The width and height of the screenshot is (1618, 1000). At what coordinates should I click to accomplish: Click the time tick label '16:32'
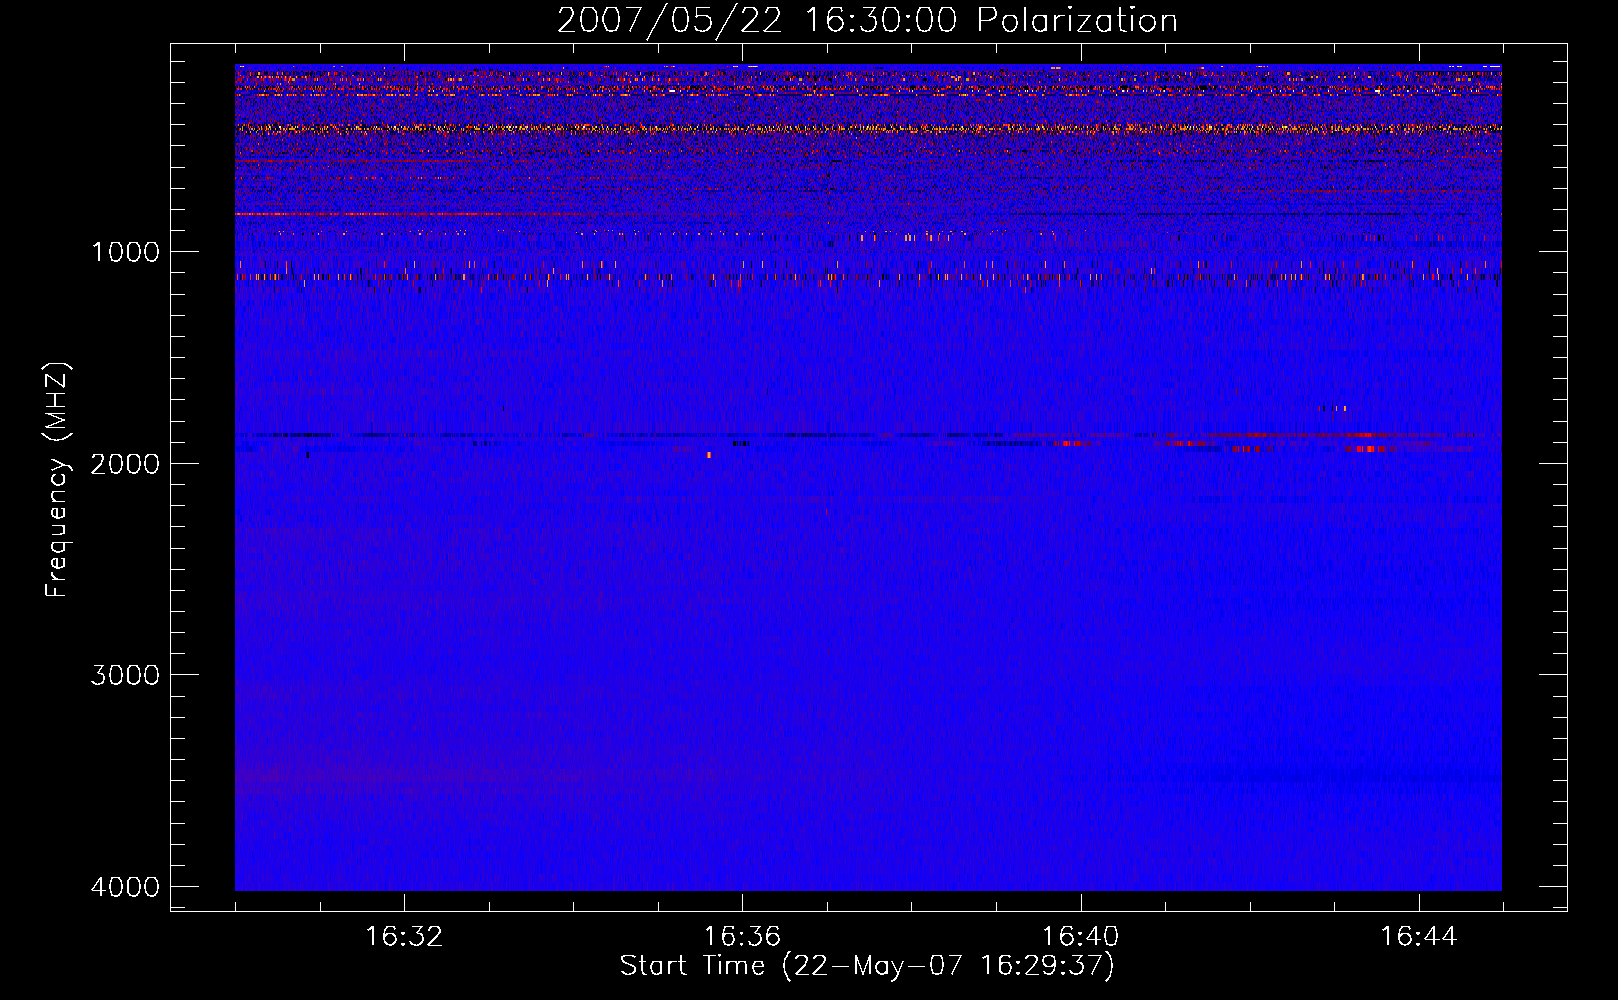pyautogui.click(x=404, y=937)
